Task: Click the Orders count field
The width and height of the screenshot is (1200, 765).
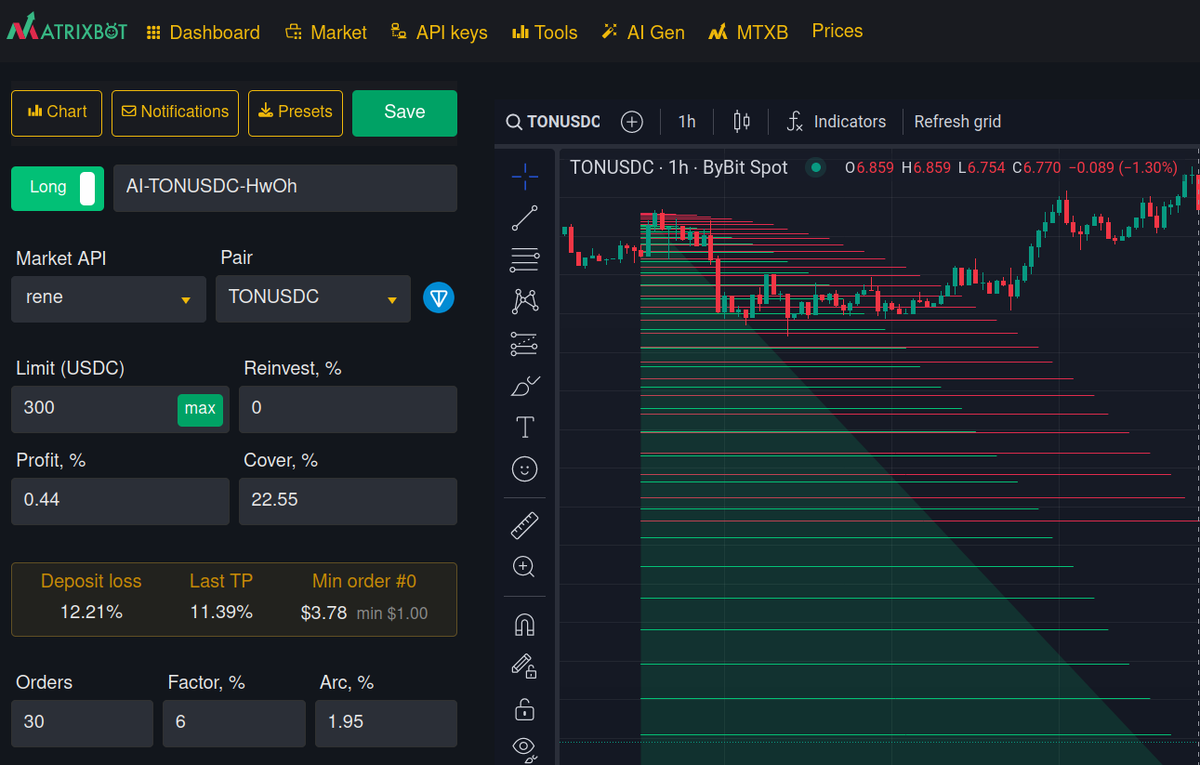Action: tap(82, 723)
